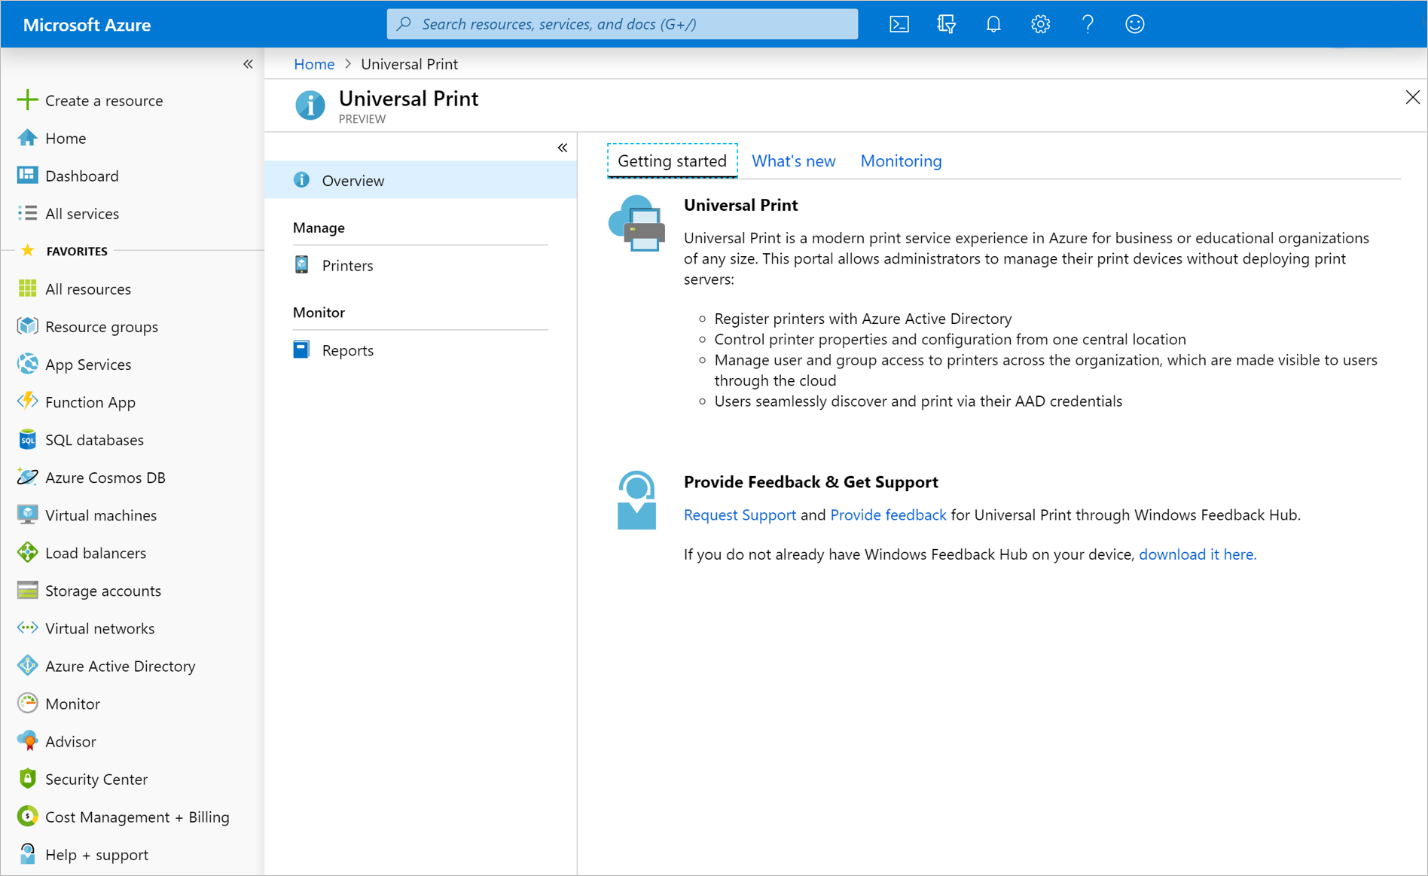Screen dimensions: 1428x876
Task: Open help question mark icon
Action: (x=1087, y=24)
